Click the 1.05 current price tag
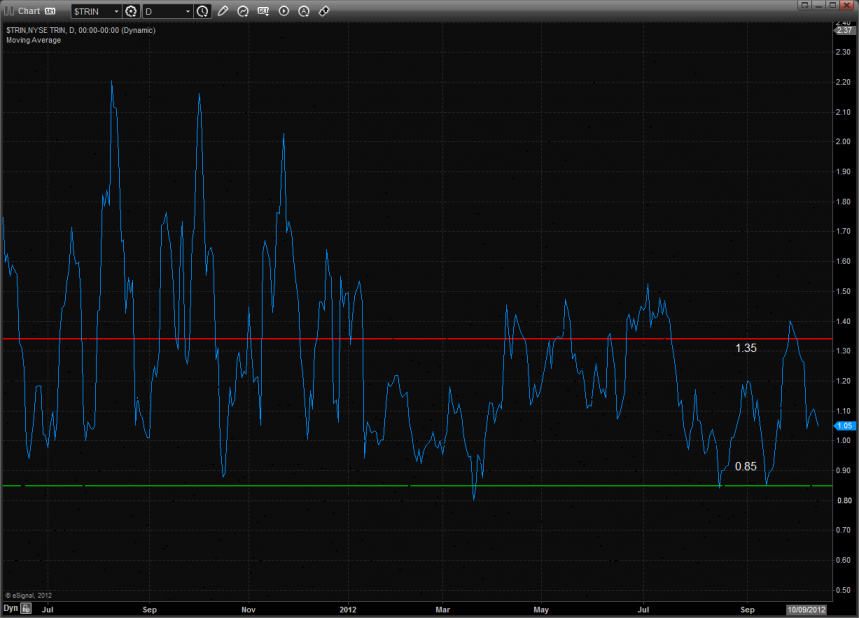Image resolution: width=859 pixels, height=618 pixels. [842, 425]
